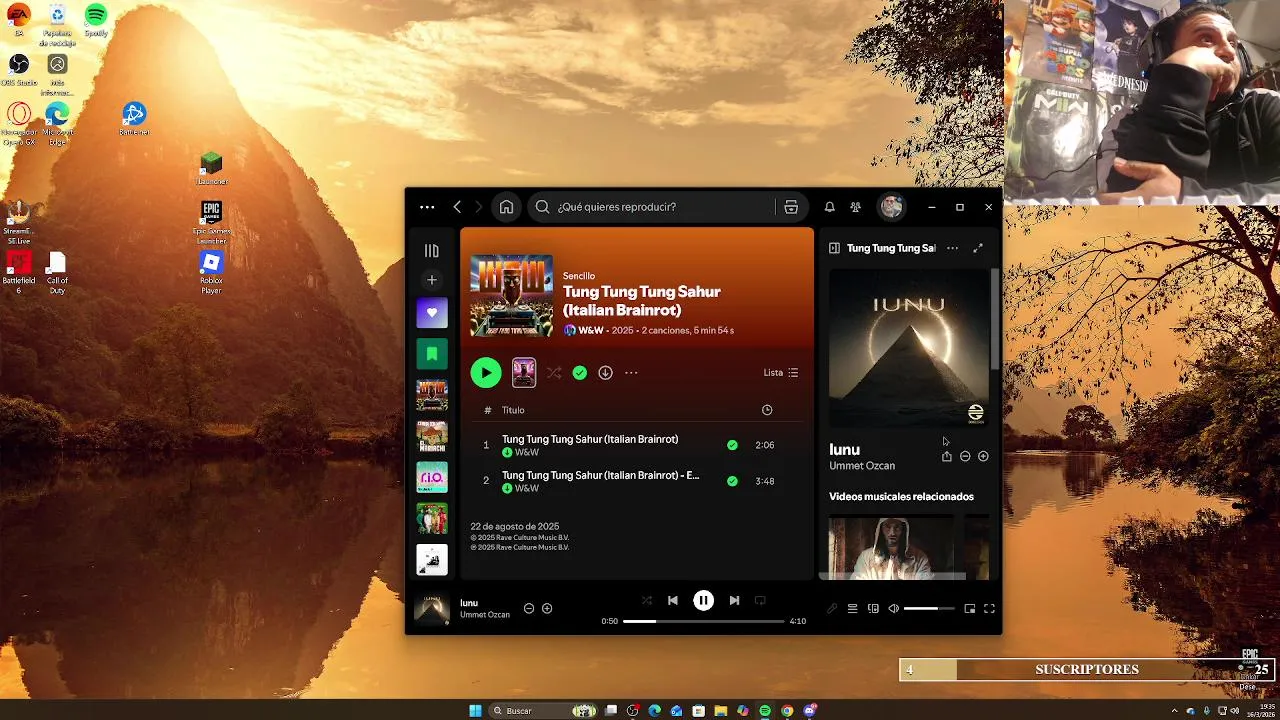Toggle the saved-to-library green checkmark for album

tap(580, 373)
